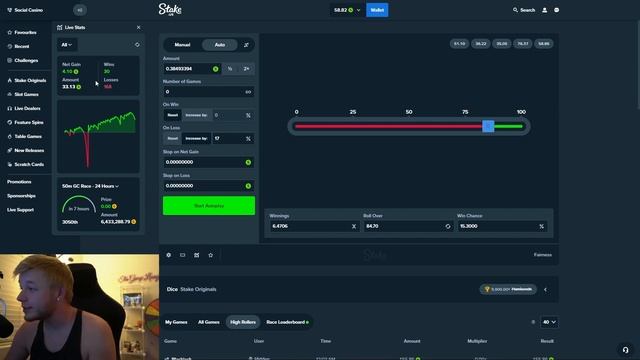Open live support headset button
This screenshot has width=640, height=360.
pos(625,350)
